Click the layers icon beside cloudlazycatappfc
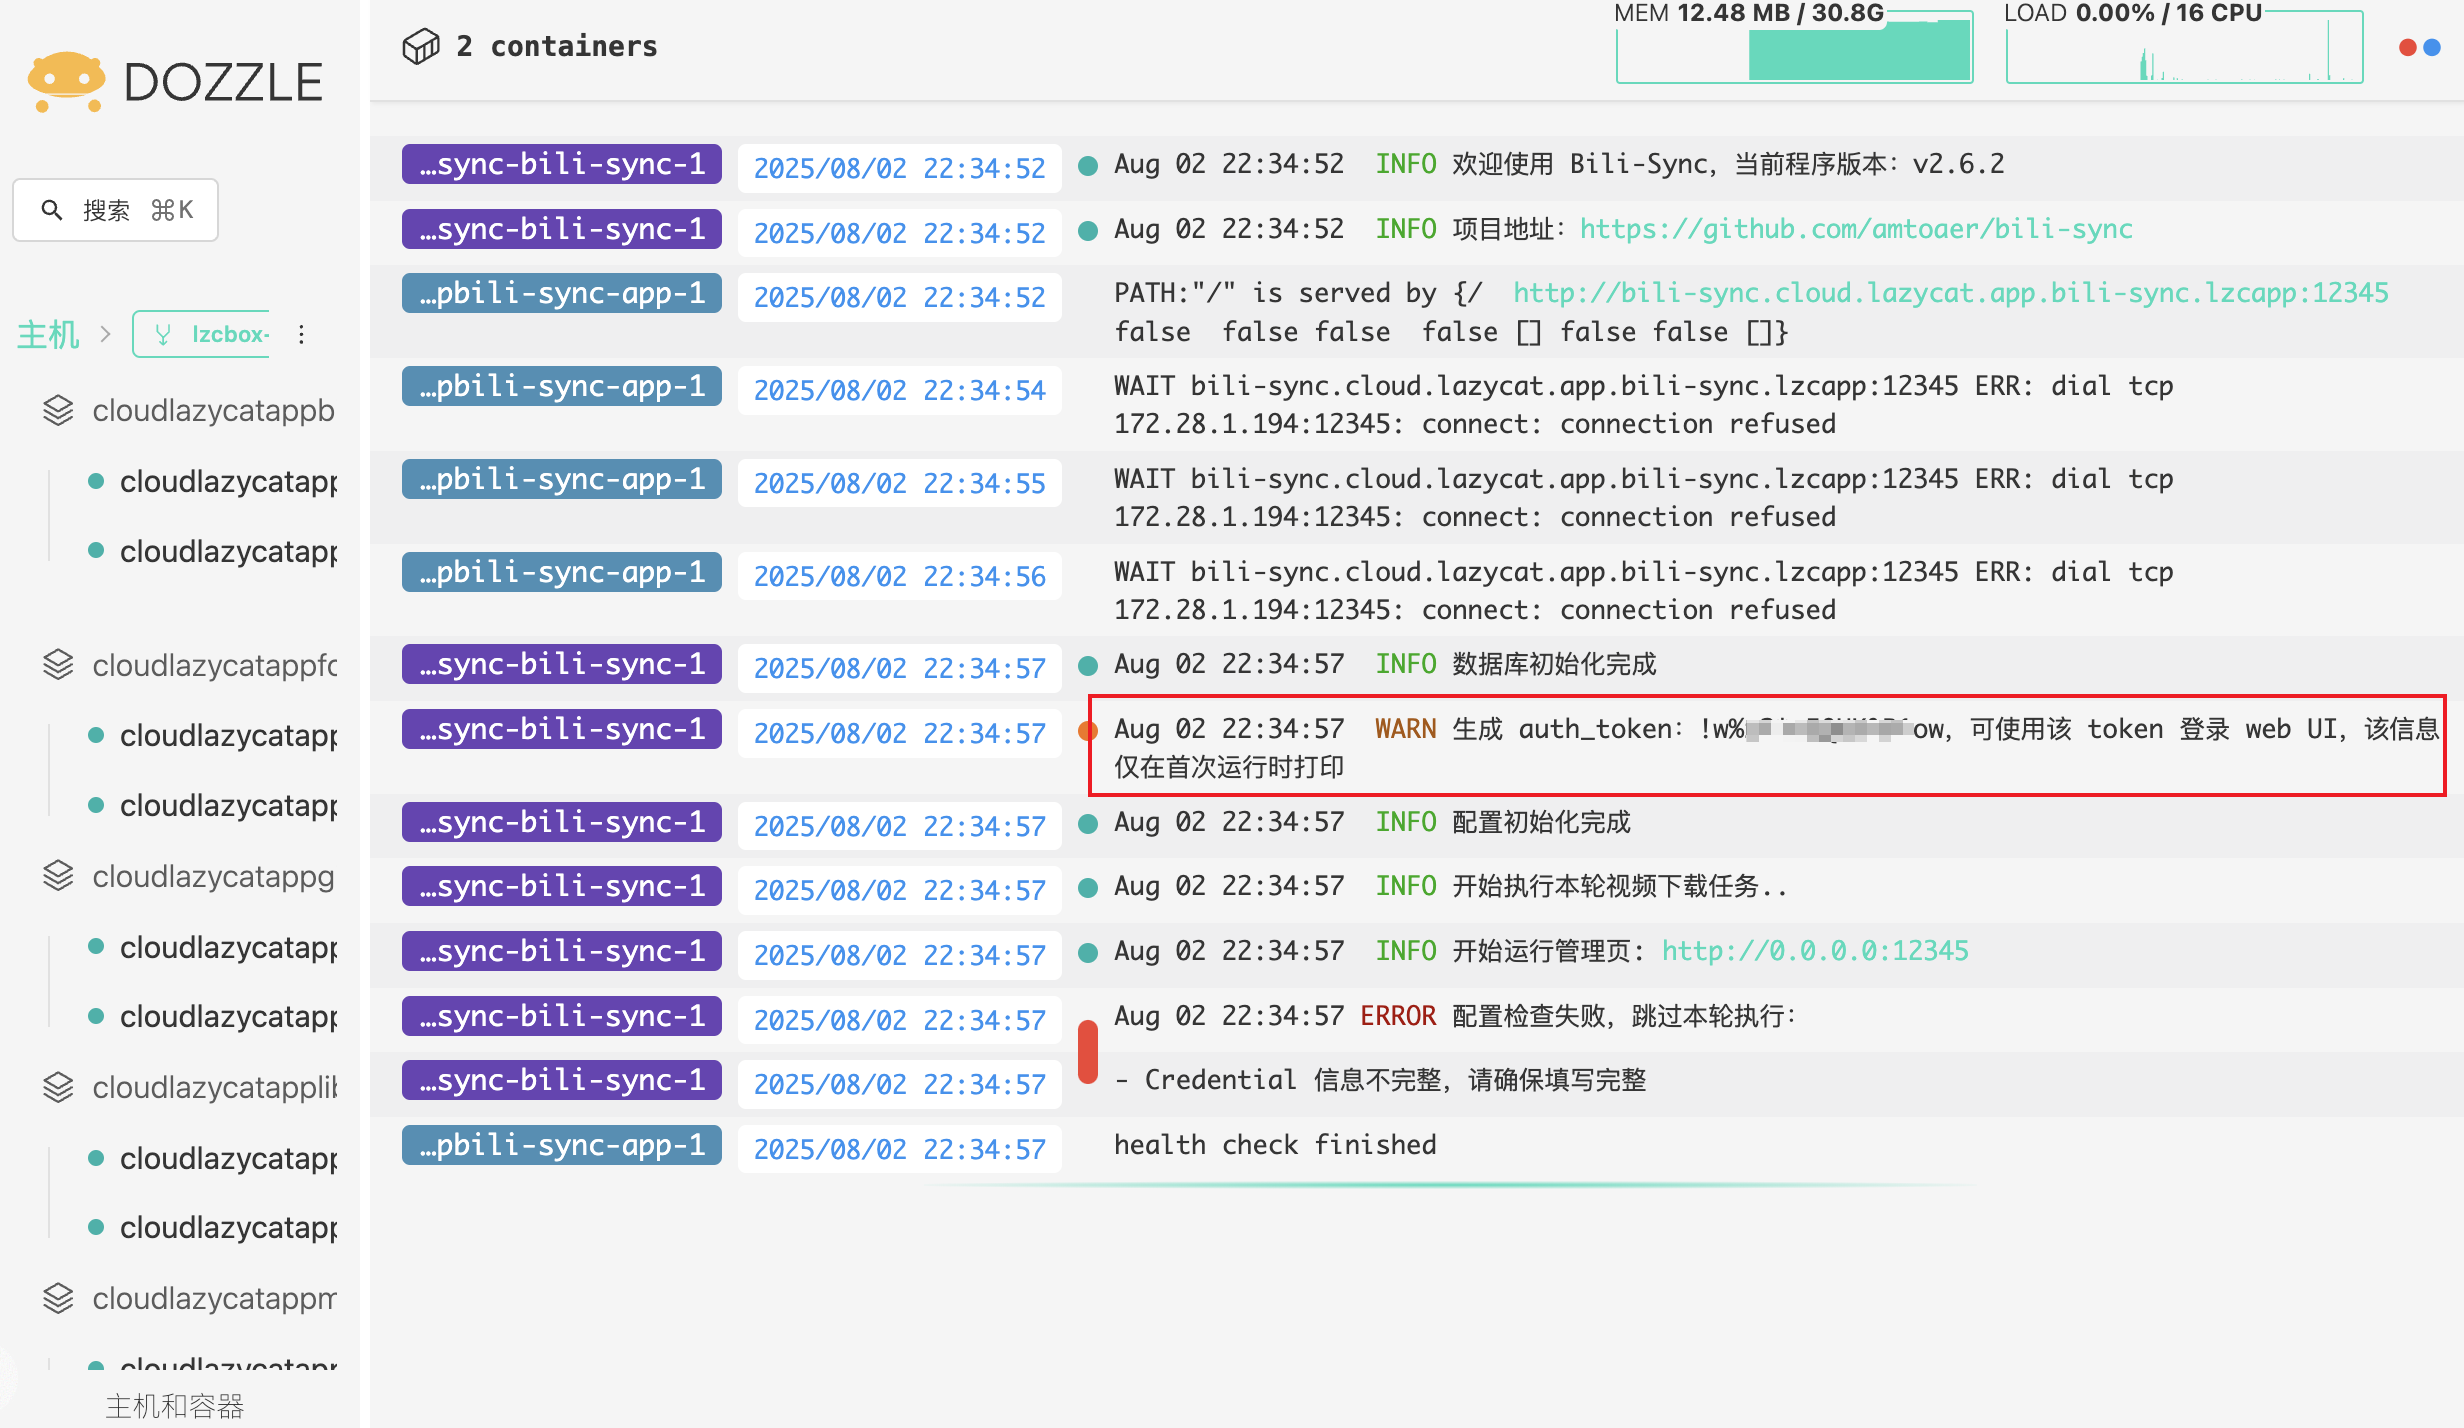This screenshot has height=1428, width=2464. (x=59, y=665)
